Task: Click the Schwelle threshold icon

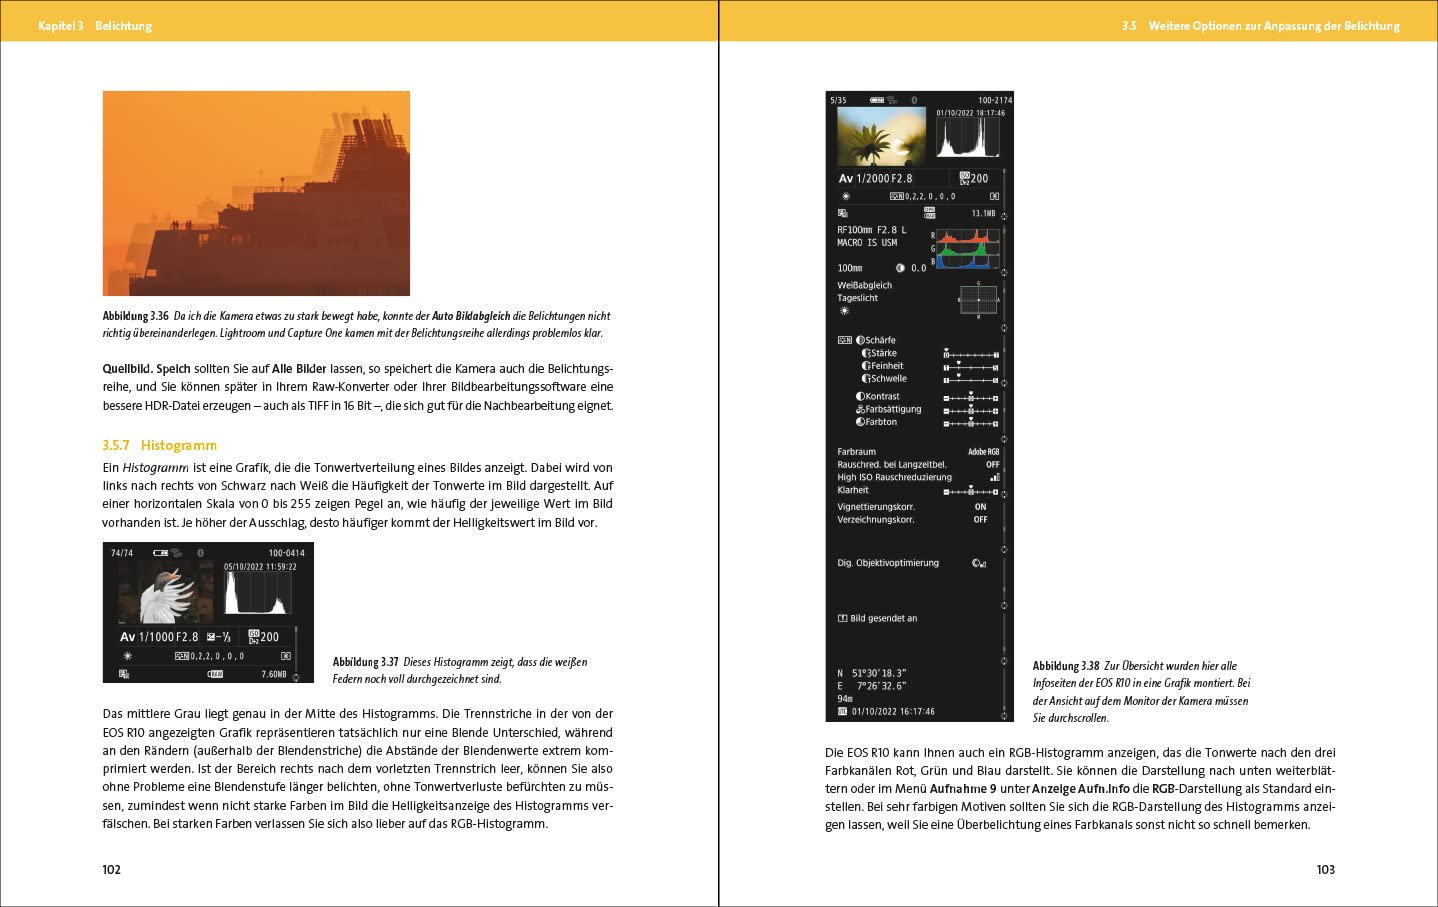Action: click(x=866, y=379)
